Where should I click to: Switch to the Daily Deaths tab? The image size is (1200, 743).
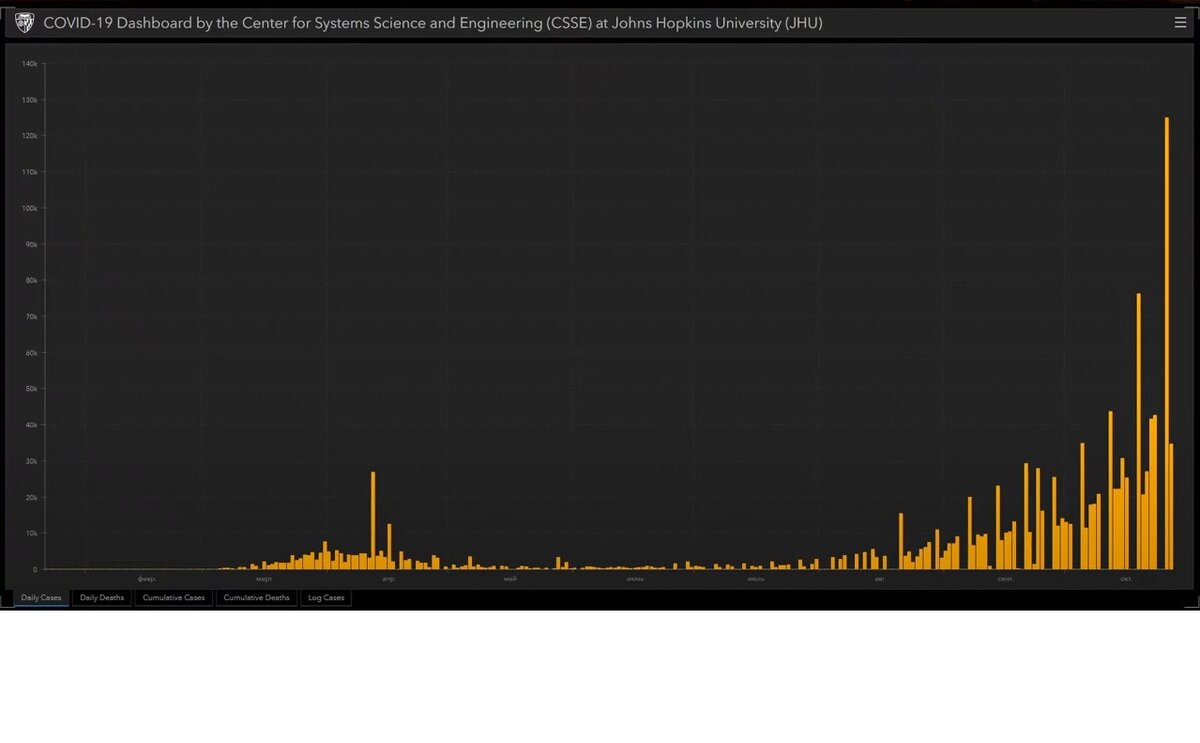click(x=102, y=598)
